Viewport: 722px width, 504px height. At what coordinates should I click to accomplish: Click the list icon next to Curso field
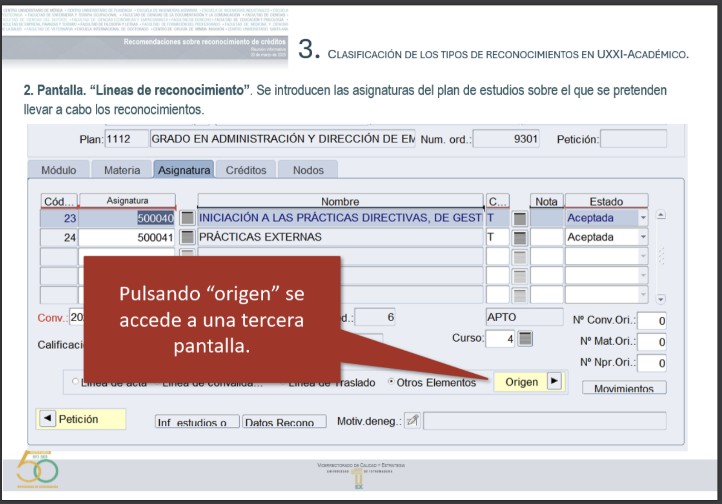pos(526,338)
